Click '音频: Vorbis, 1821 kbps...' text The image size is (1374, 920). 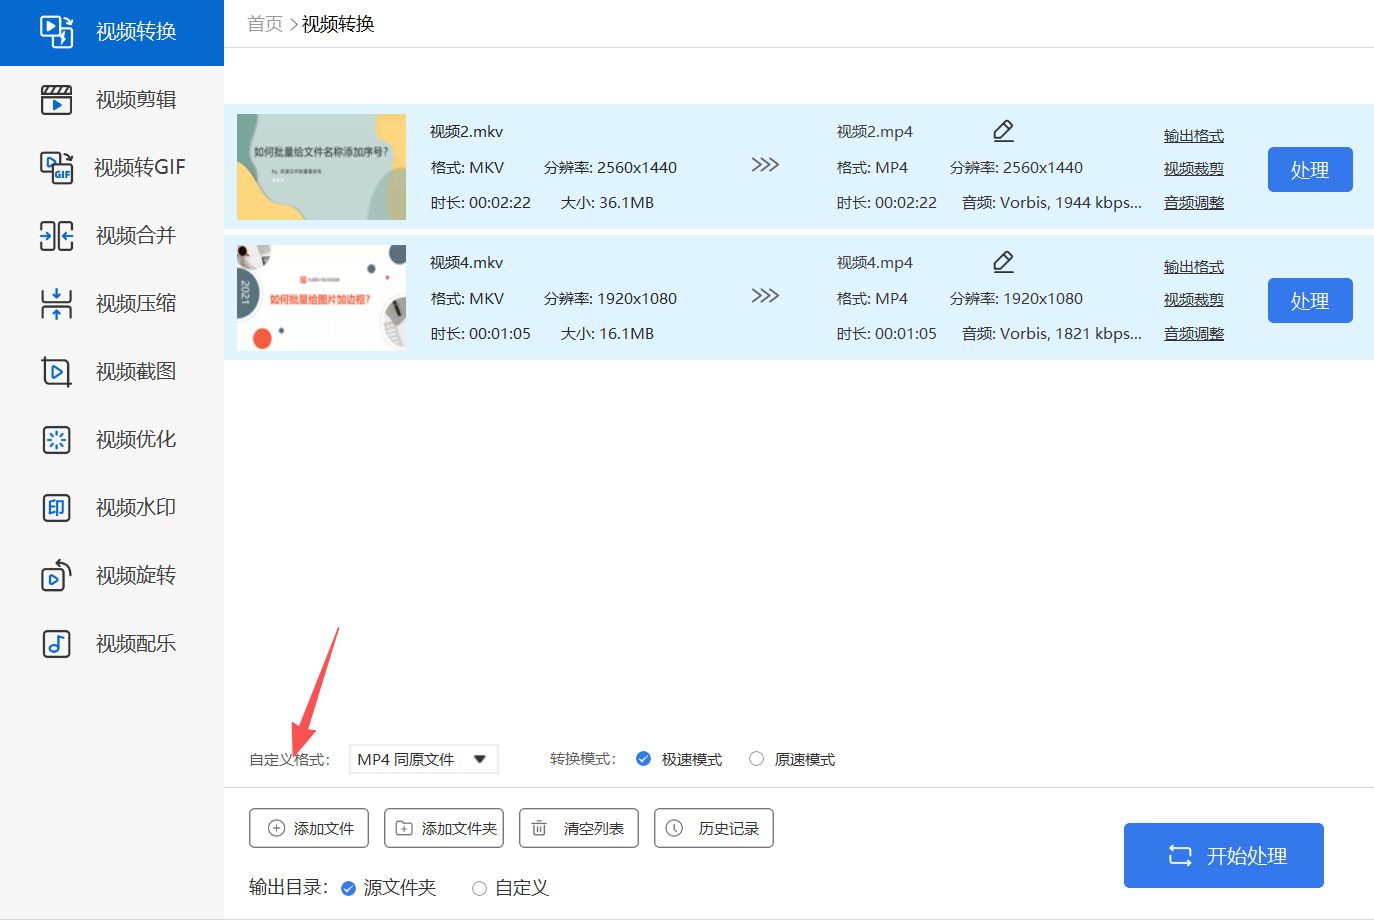click(1052, 334)
